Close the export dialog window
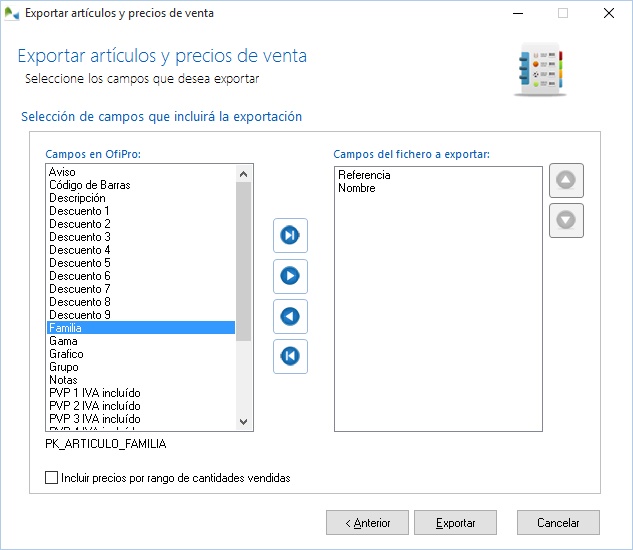Viewport: 633px width, 550px height. [x=609, y=13]
